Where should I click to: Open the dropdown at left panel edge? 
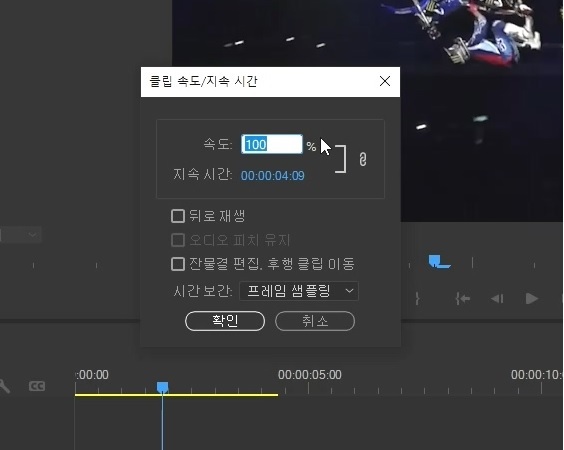pyautogui.click(x=21, y=235)
